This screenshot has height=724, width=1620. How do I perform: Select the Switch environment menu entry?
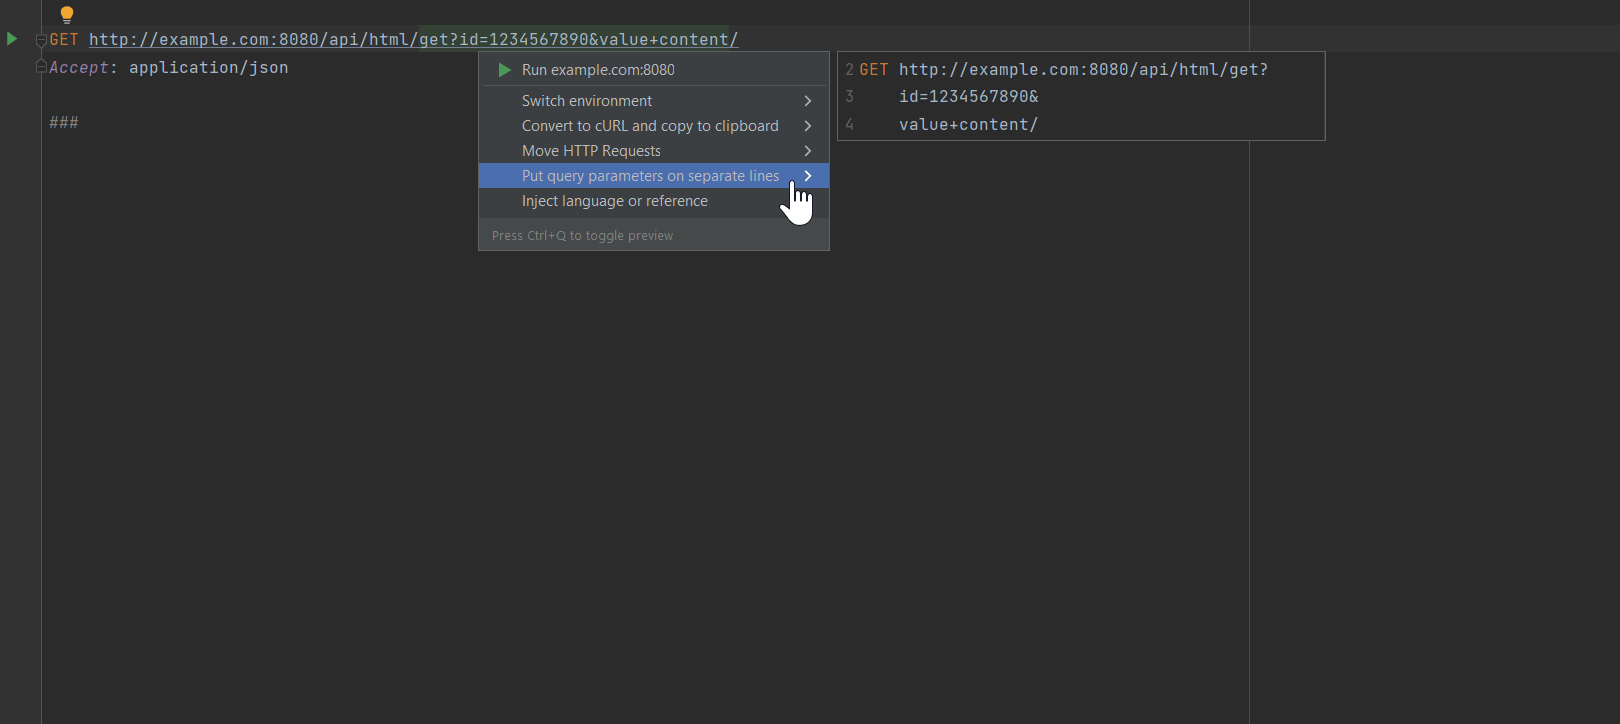[x=586, y=100]
